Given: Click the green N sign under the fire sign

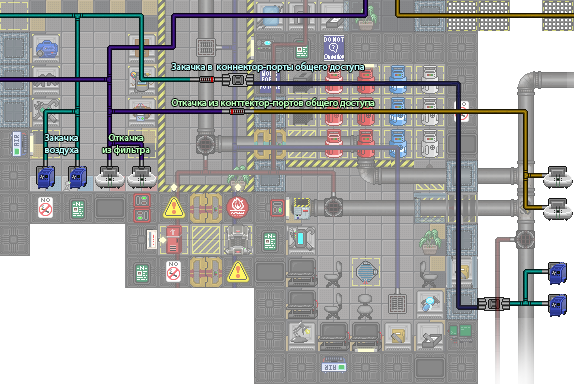Looking at the screenshot, I should tap(270, 241).
